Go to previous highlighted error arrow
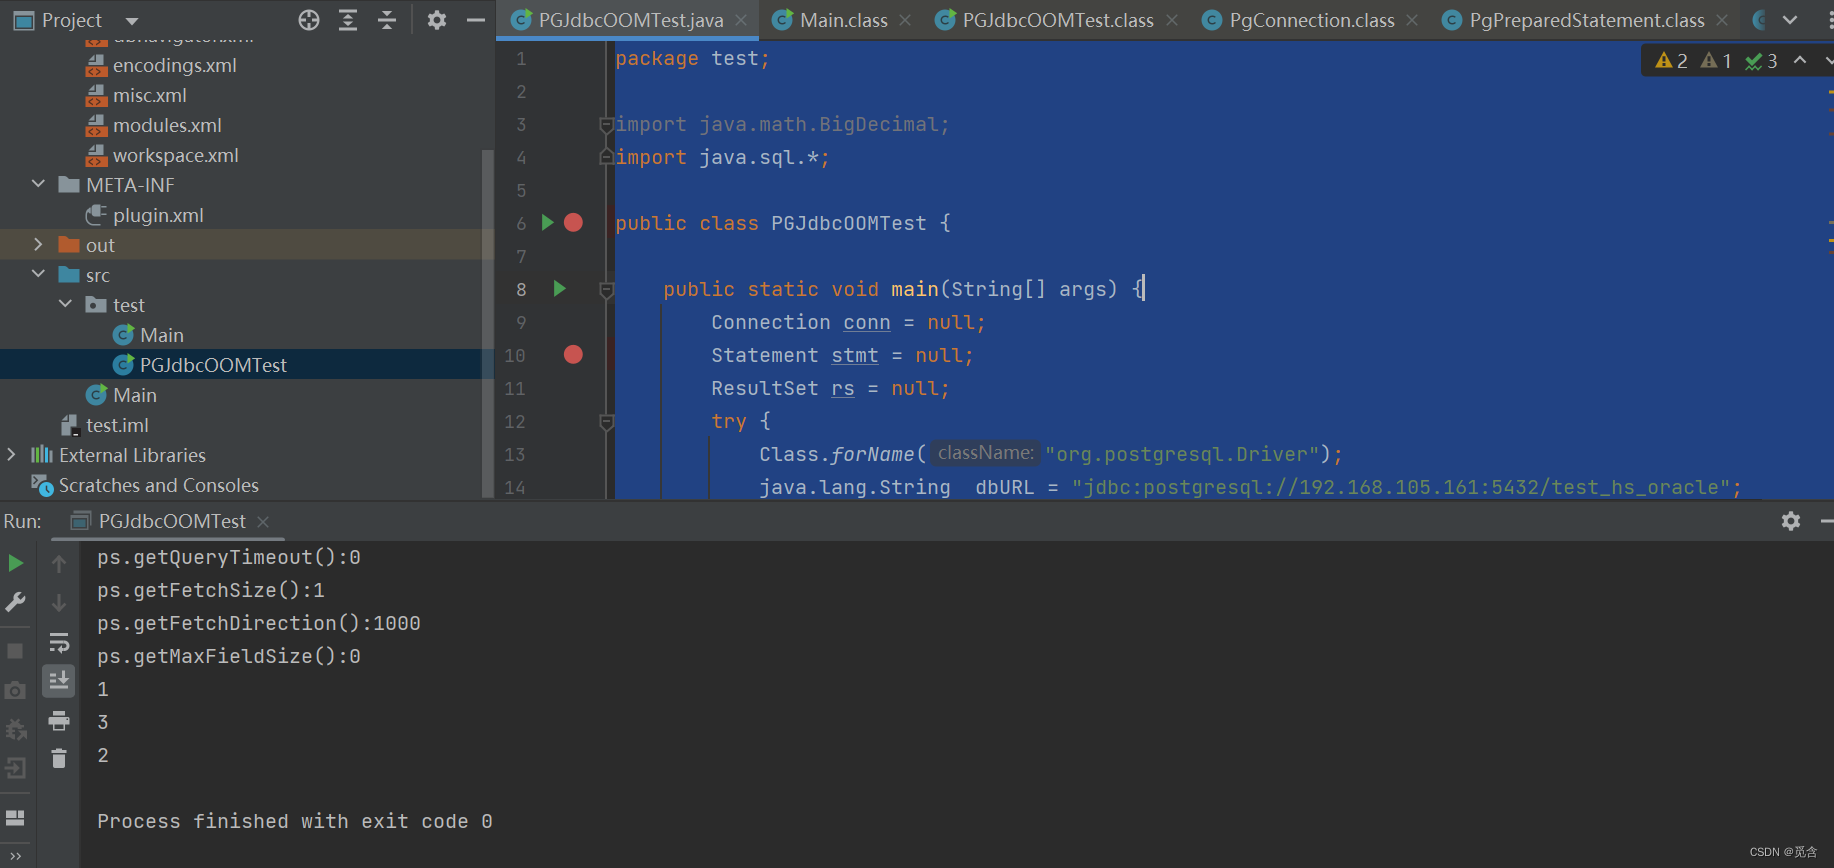The height and width of the screenshot is (868, 1834). [1800, 60]
